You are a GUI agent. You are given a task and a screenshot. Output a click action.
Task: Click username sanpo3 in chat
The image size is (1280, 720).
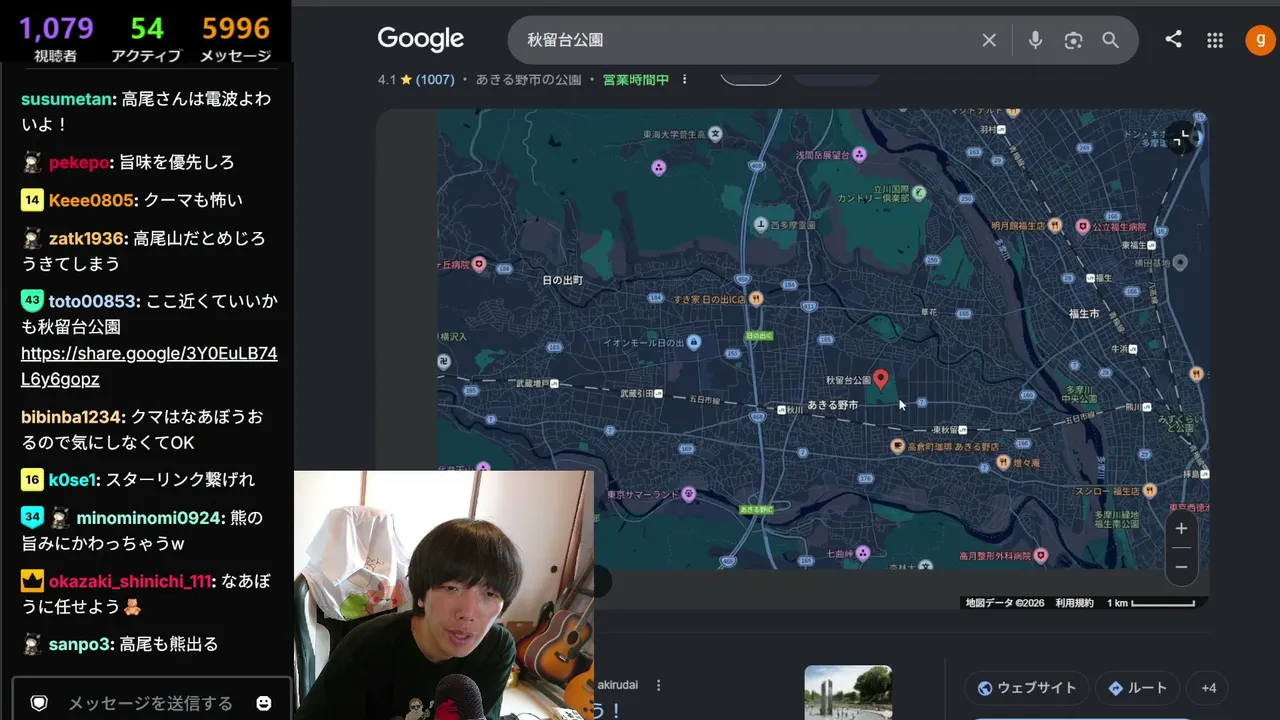pyautogui.click(x=80, y=644)
